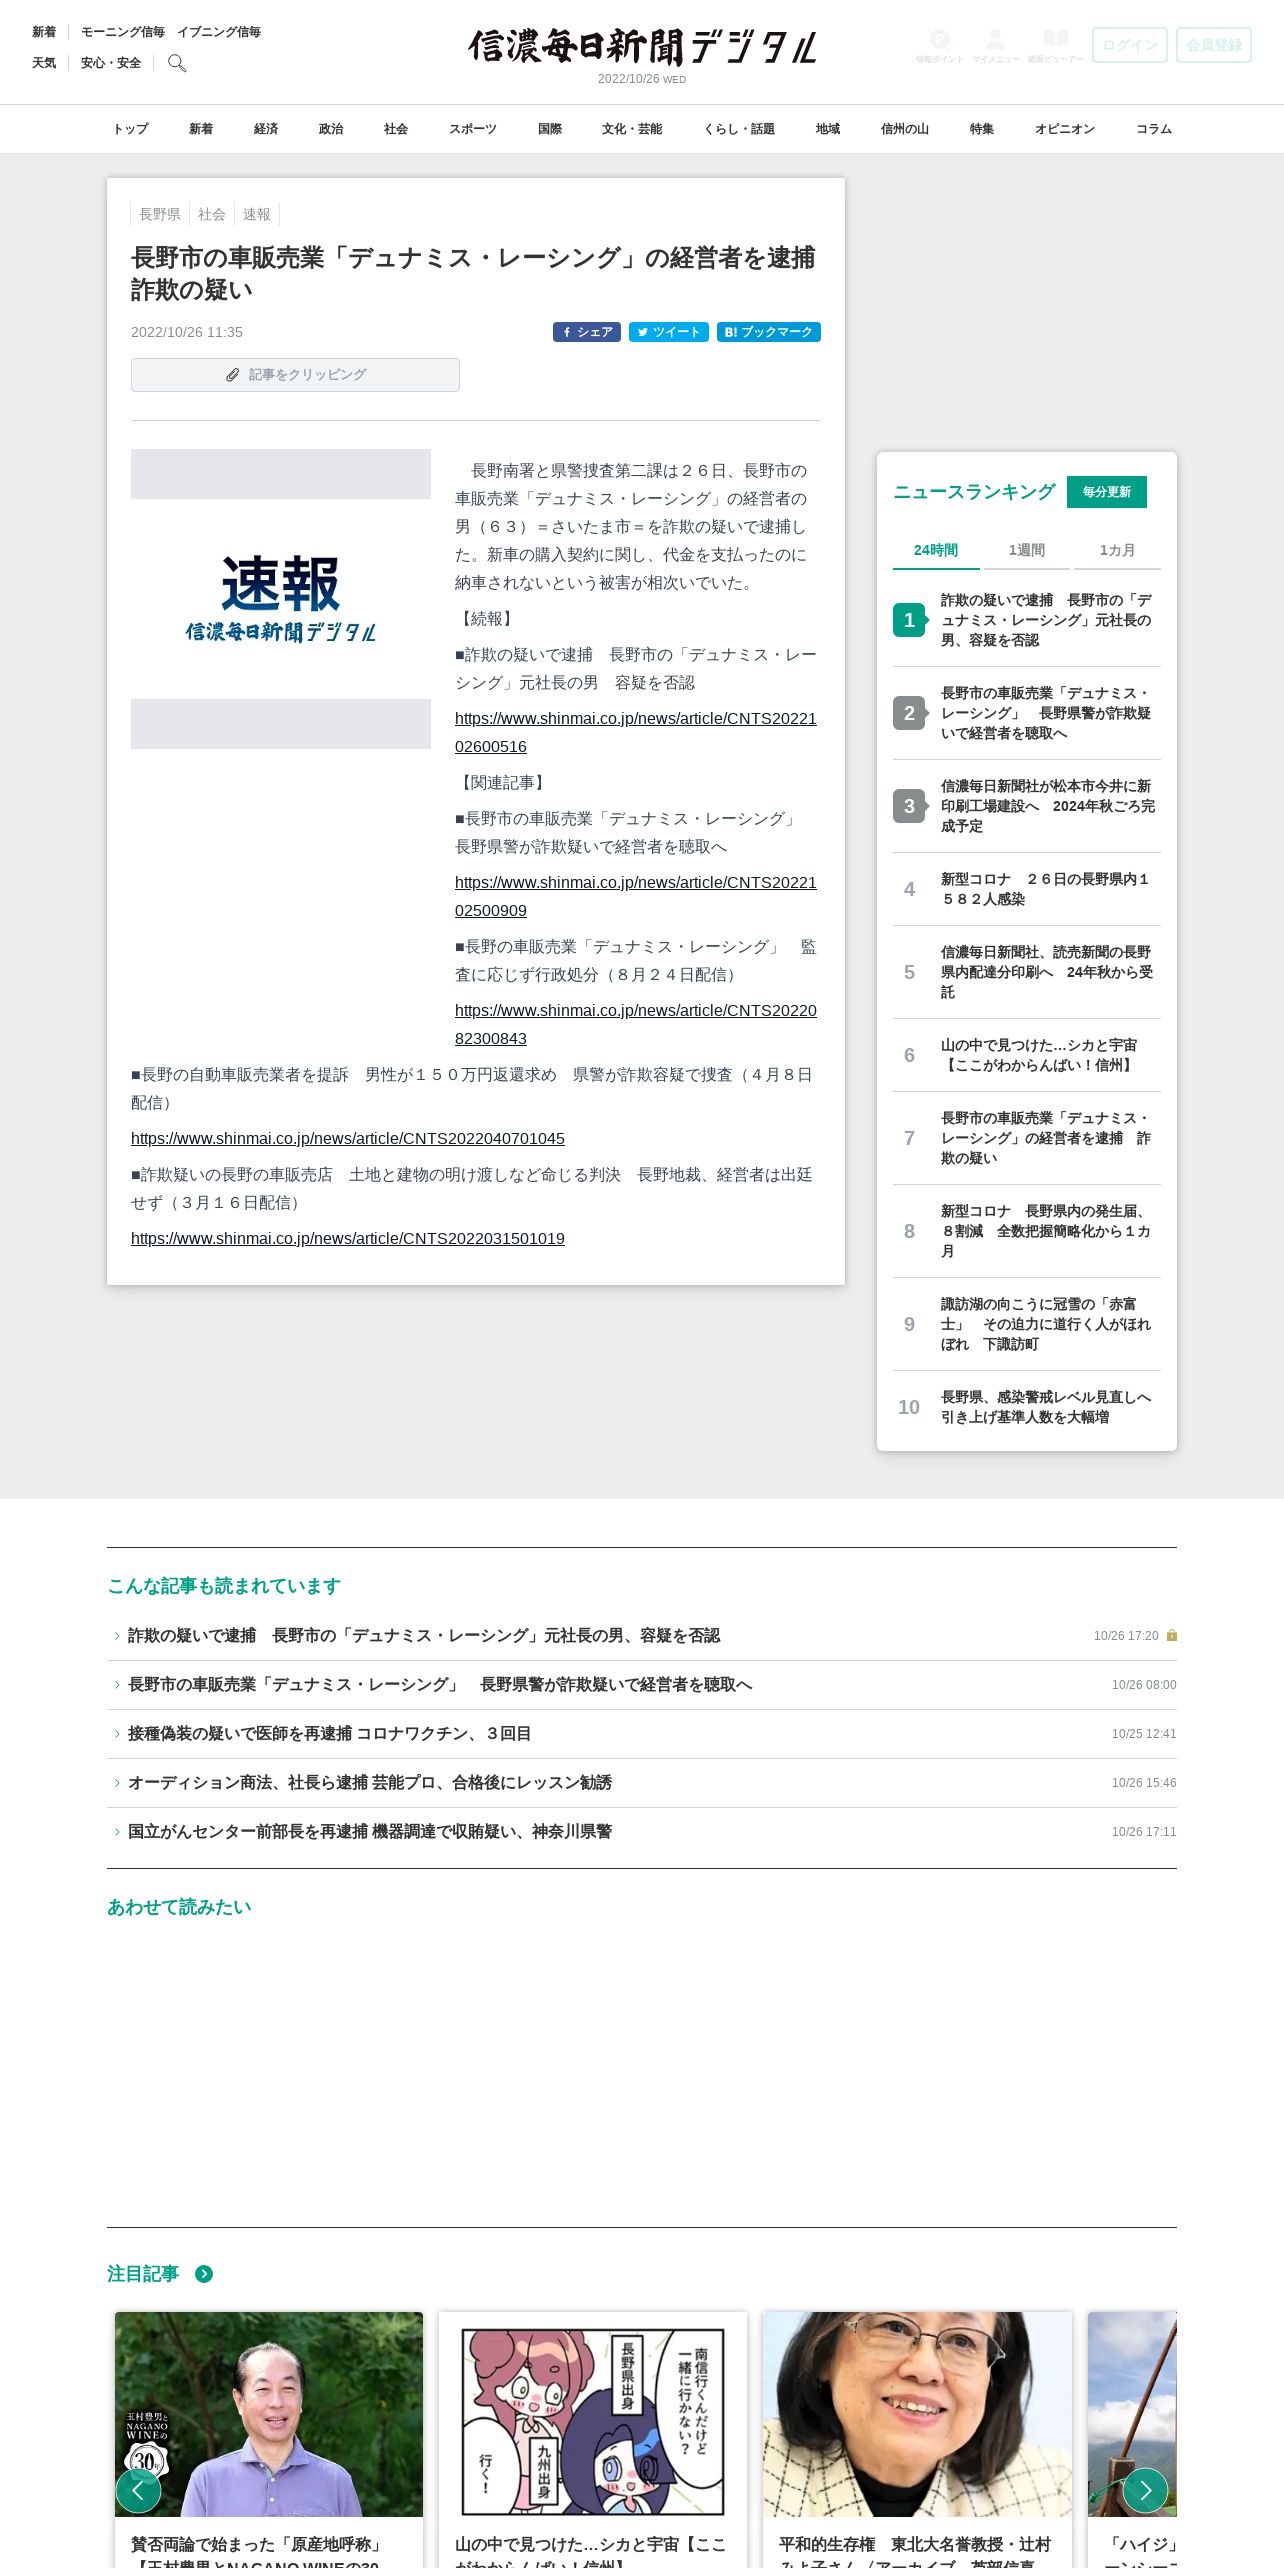The width and height of the screenshot is (1284, 2568).
Task: Click the 速報 article image
Action: [x=281, y=599]
